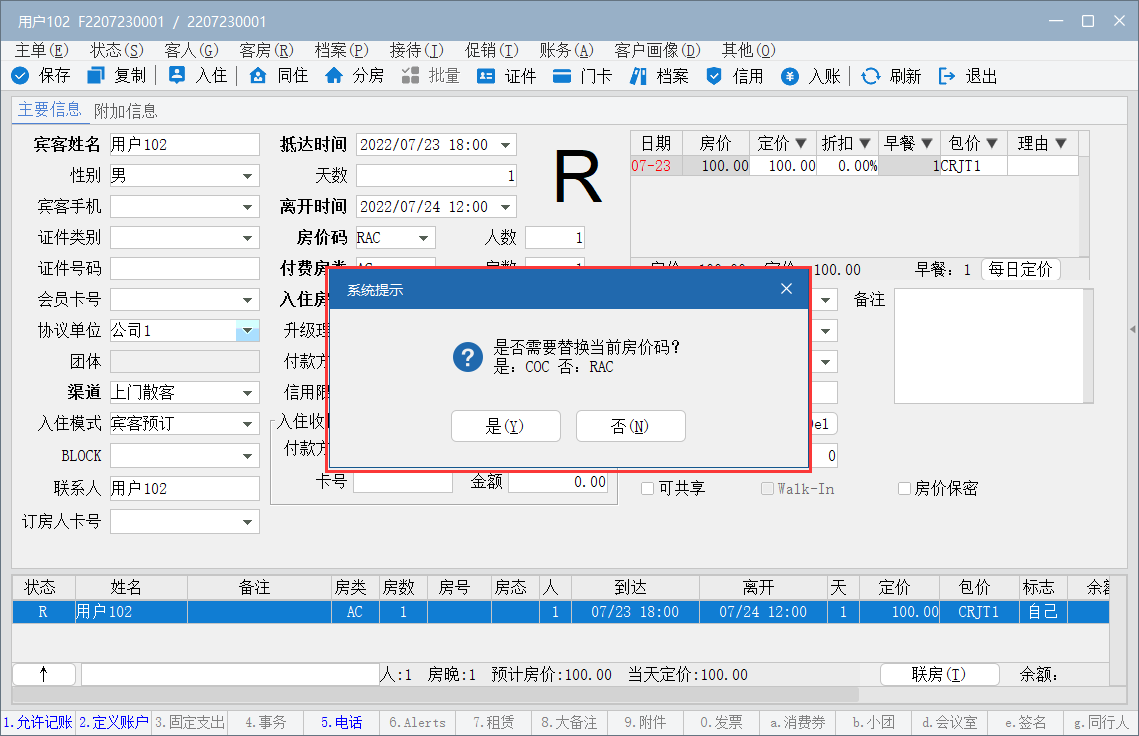The height and width of the screenshot is (736, 1139).
Task: Open the 房价码 RAC dropdown
Action: pos(423,238)
